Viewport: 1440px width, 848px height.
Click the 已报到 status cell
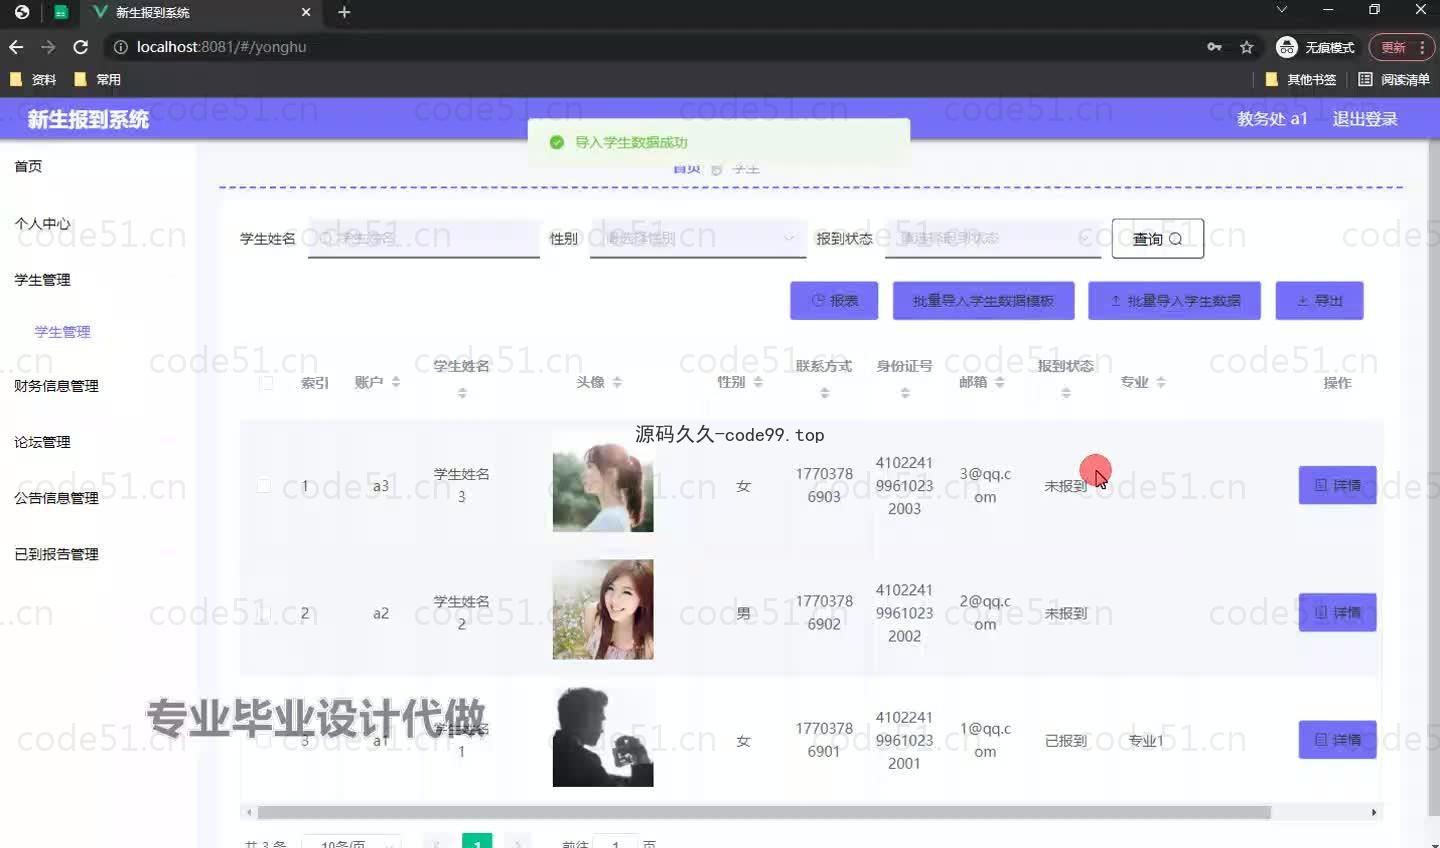pos(1066,741)
